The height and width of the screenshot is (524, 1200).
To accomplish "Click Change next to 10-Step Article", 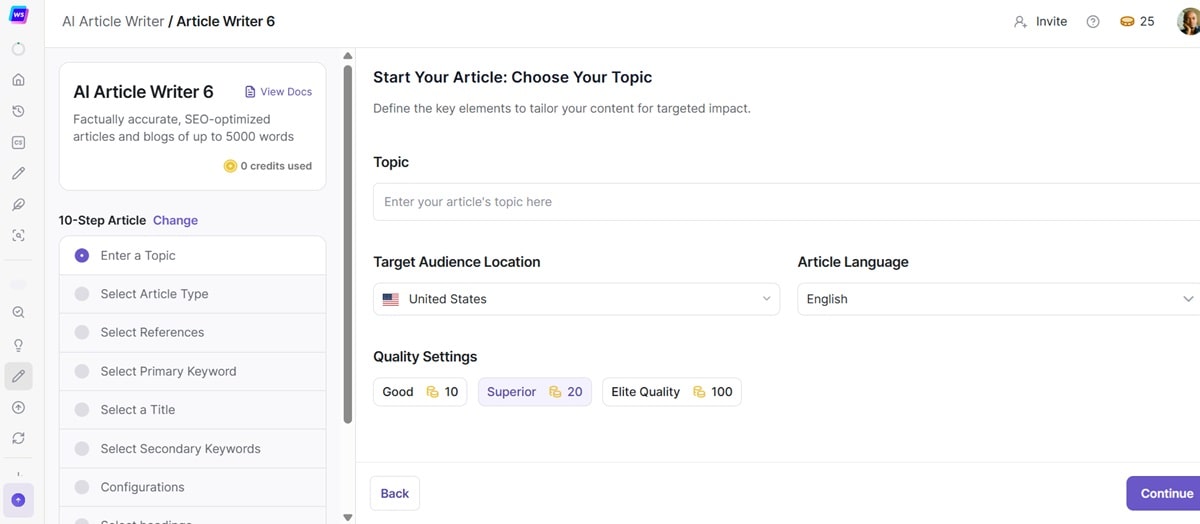I will [x=175, y=220].
